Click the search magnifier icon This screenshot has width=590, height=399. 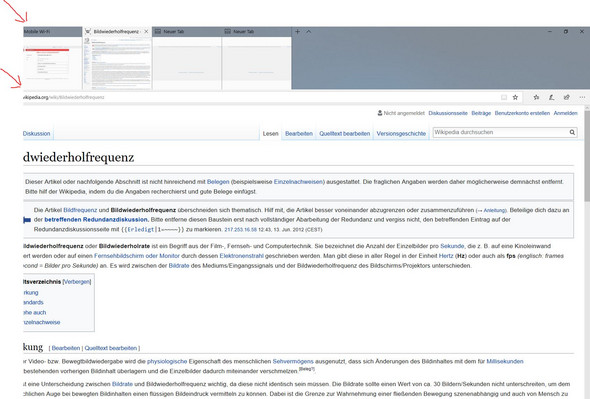[572, 132]
